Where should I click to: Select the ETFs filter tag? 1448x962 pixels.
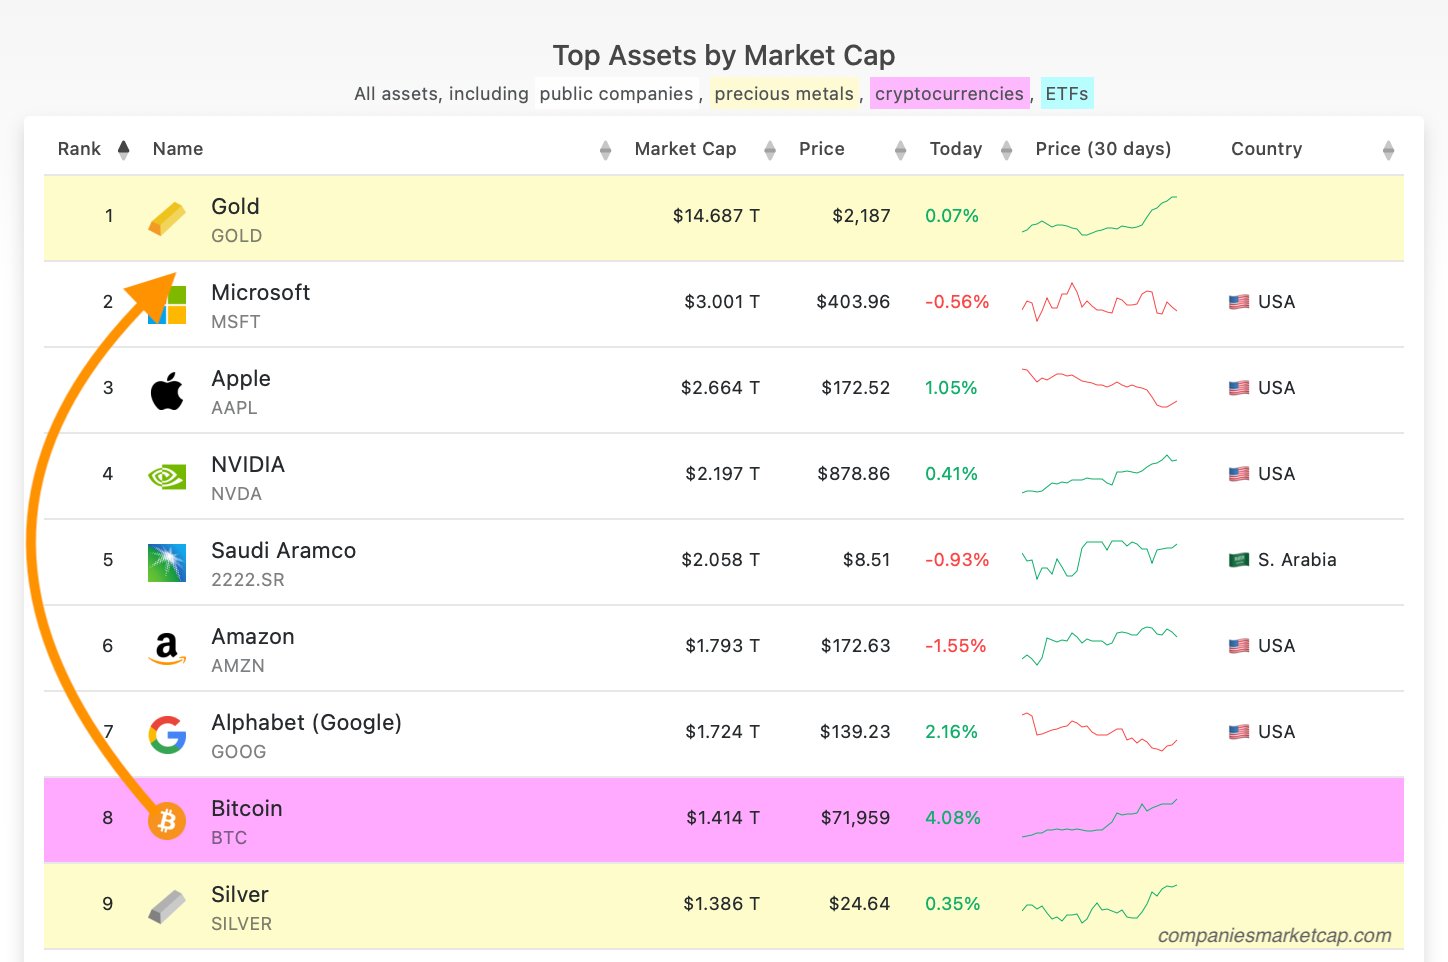pyautogui.click(x=1066, y=94)
